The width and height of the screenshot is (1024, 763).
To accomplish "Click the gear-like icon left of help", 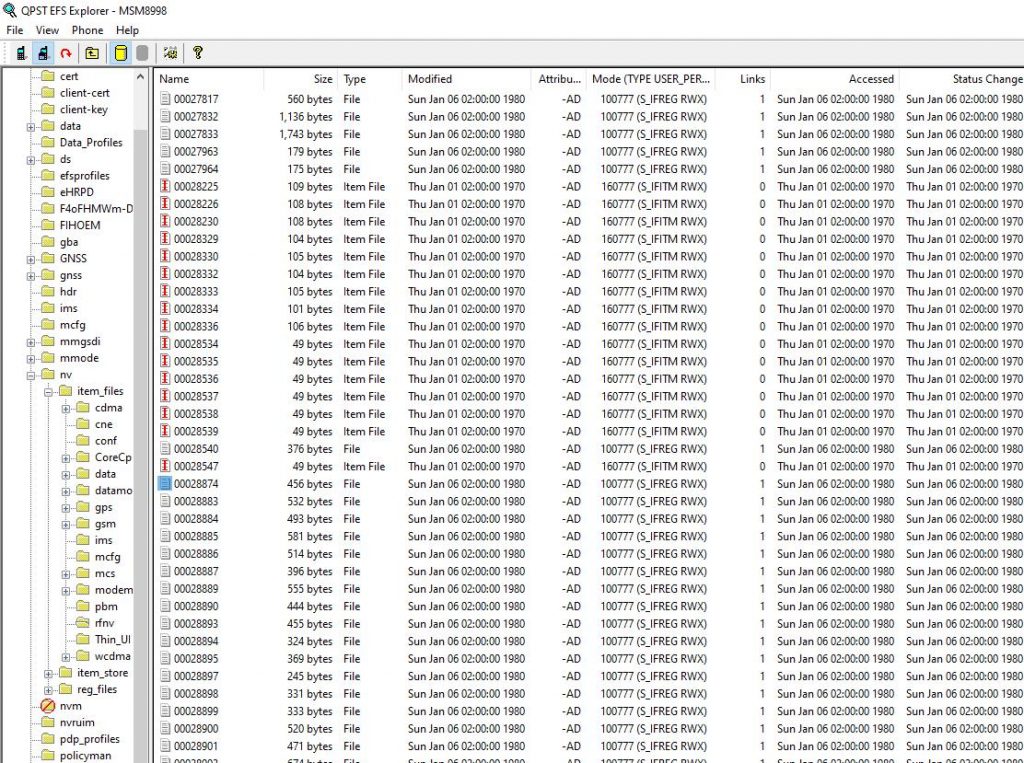I will [x=170, y=53].
